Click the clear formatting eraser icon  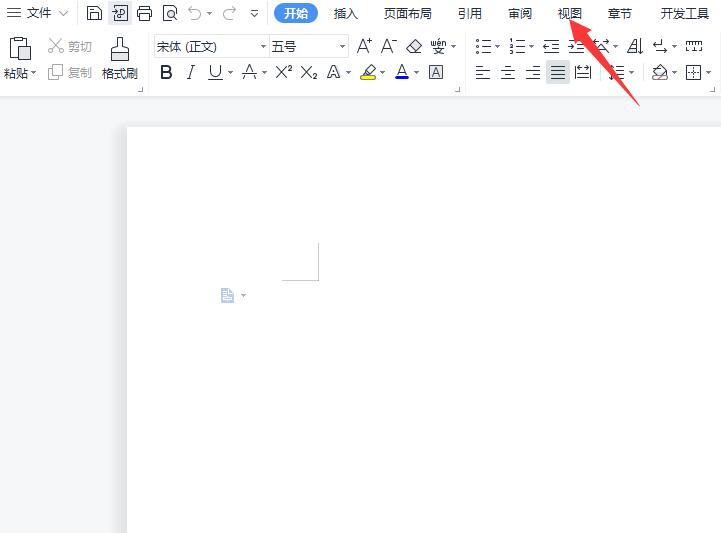click(x=414, y=46)
